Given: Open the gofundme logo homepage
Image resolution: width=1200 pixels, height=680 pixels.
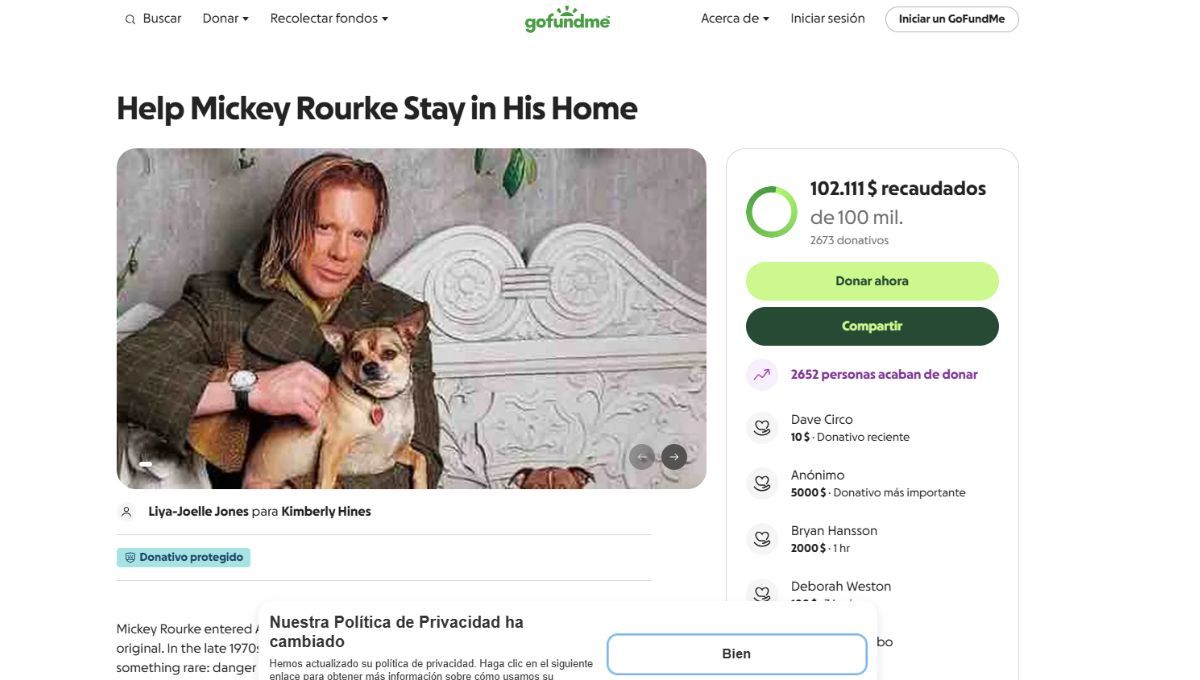Looking at the screenshot, I should [x=566, y=18].
